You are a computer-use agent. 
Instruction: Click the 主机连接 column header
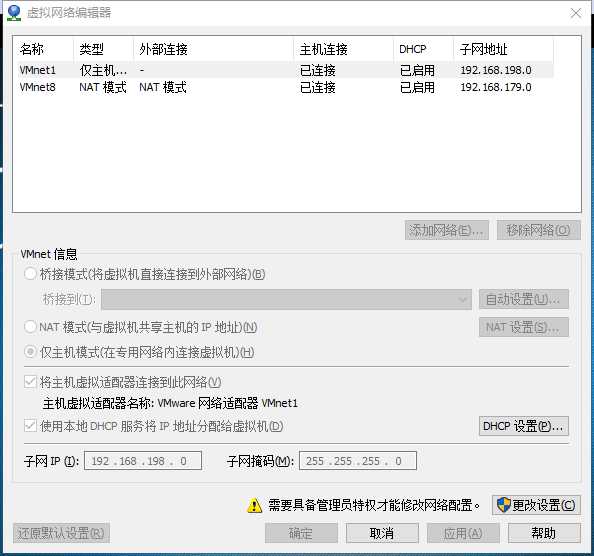[343, 49]
